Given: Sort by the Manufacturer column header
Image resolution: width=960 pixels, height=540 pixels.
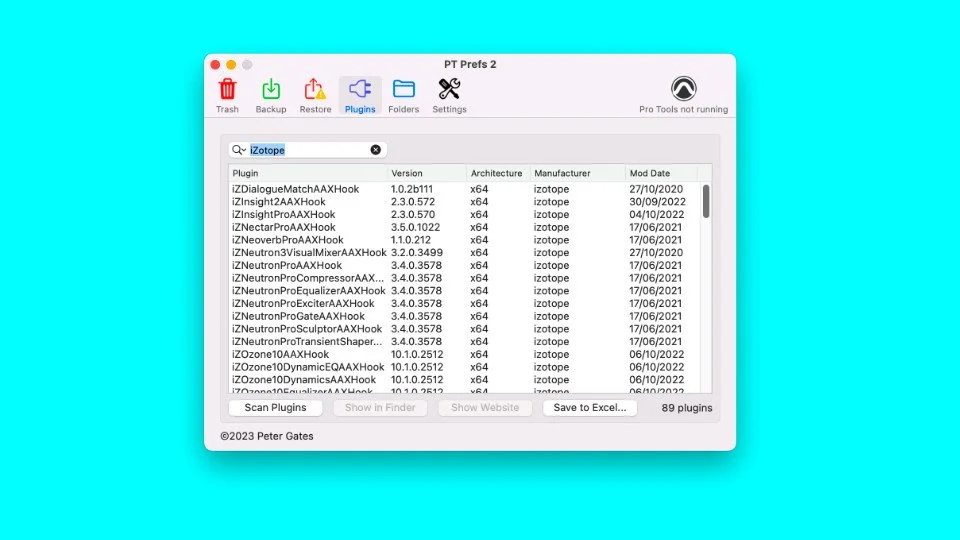Looking at the screenshot, I should coord(577,173).
